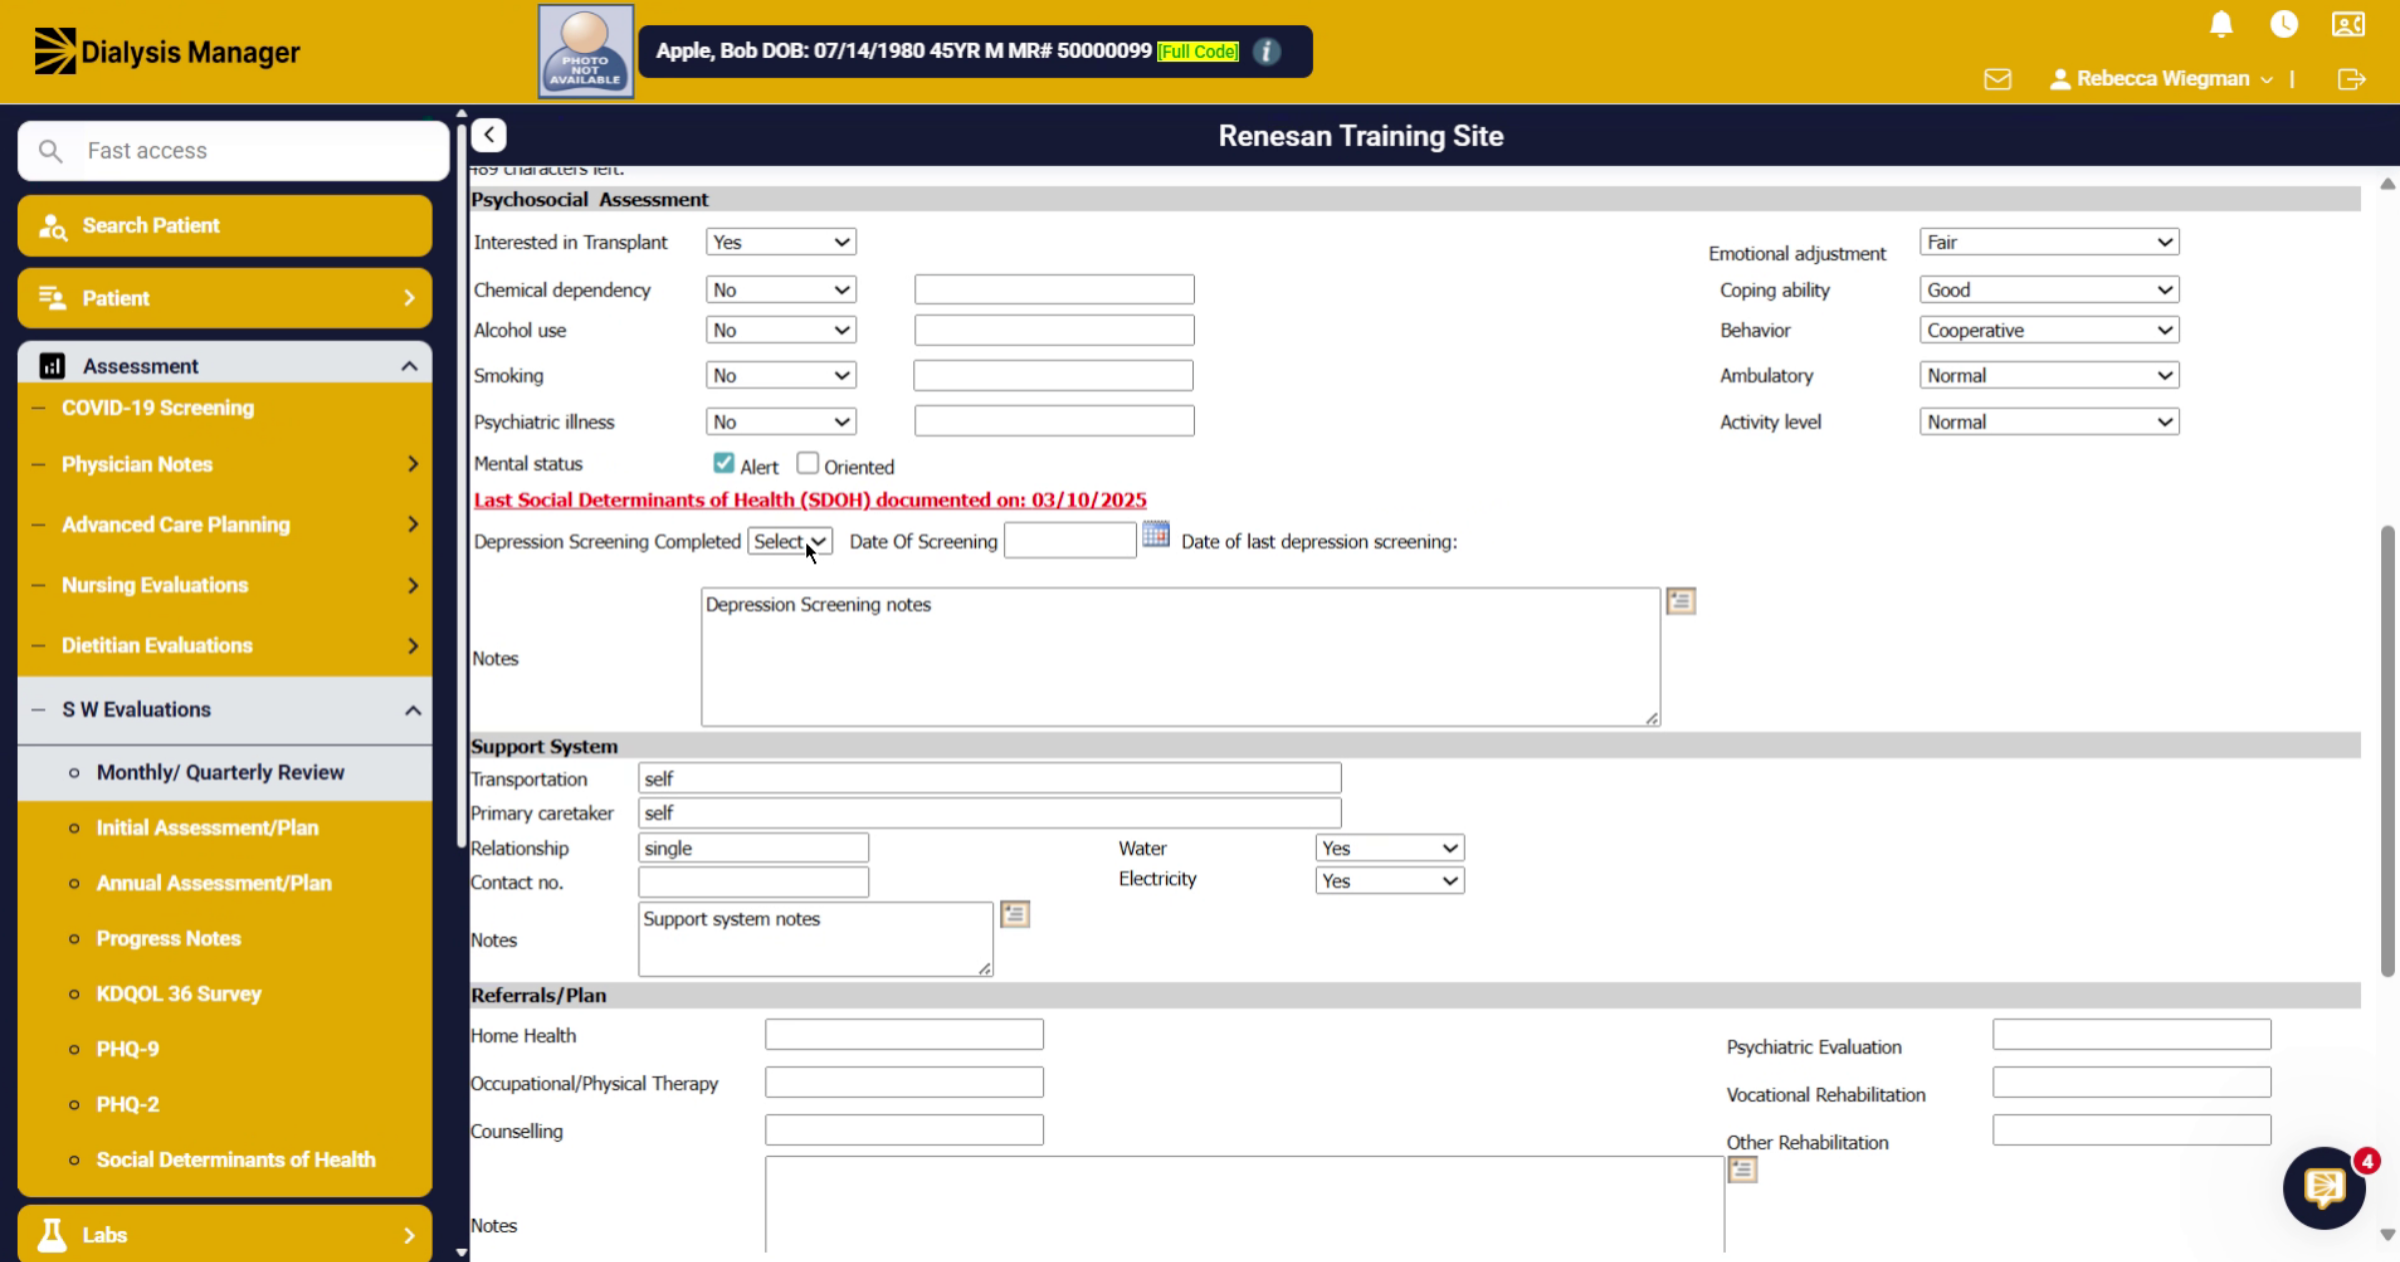Open COVID-19 Screening in sidebar
The image size is (2400, 1262).
pyautogui.click(x=158, y=408)
